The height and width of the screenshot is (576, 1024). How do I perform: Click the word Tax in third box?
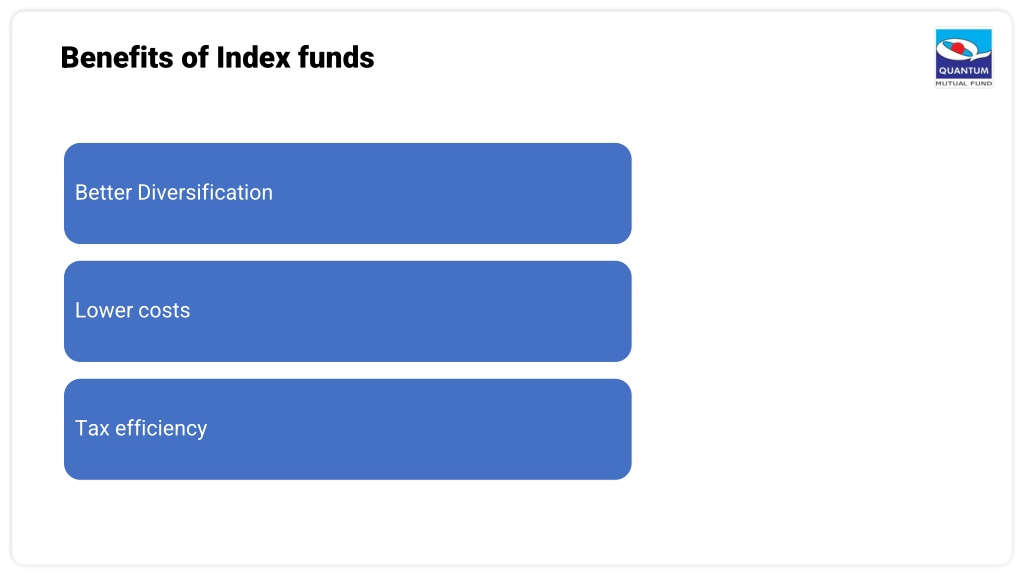tap(92, 428)
